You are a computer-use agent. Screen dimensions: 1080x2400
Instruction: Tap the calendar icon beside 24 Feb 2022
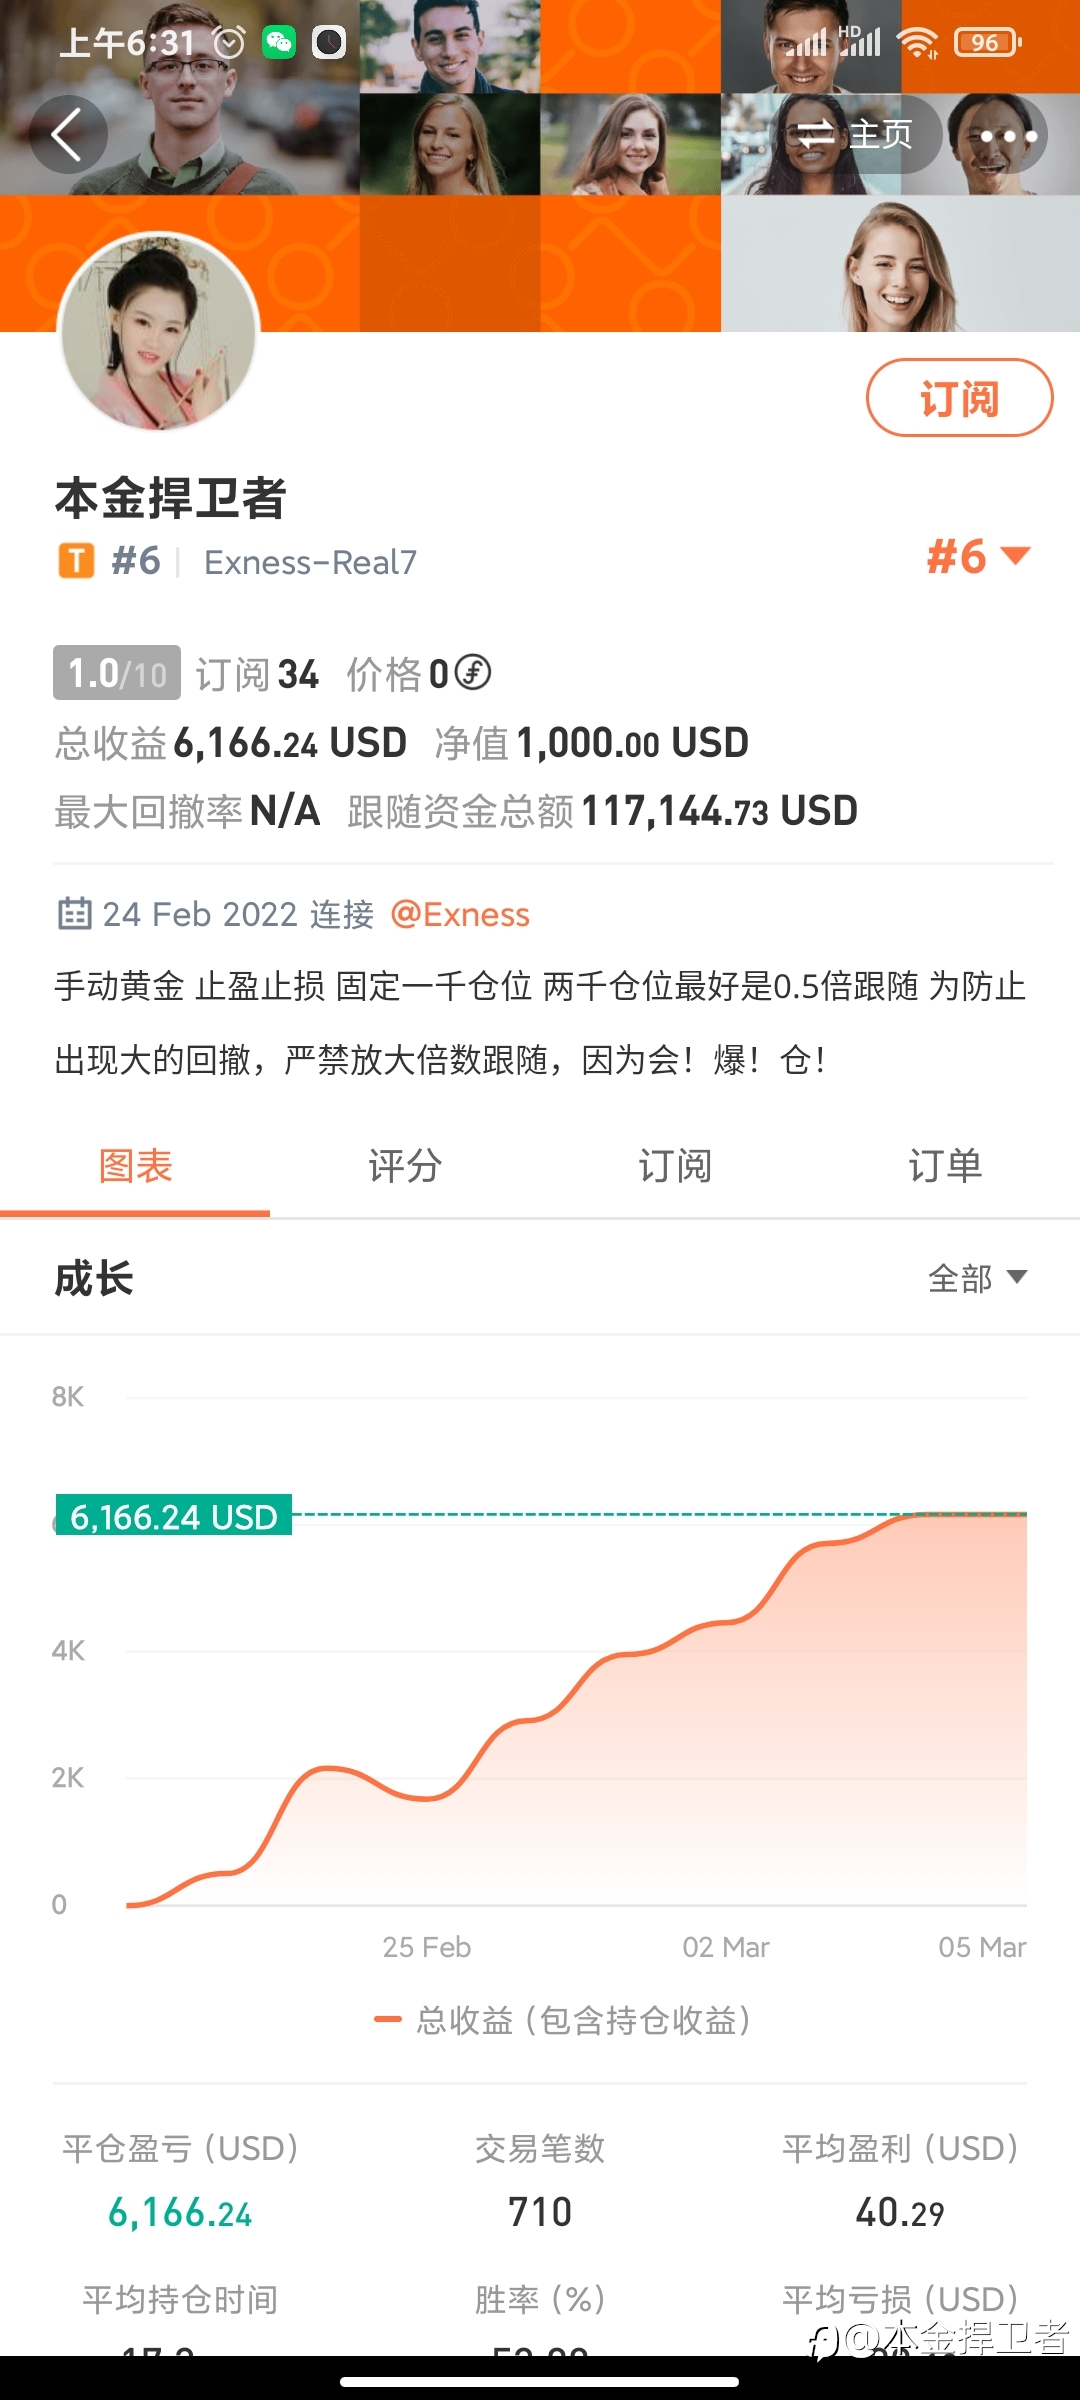pyautogui.click(x=74, y=913)
